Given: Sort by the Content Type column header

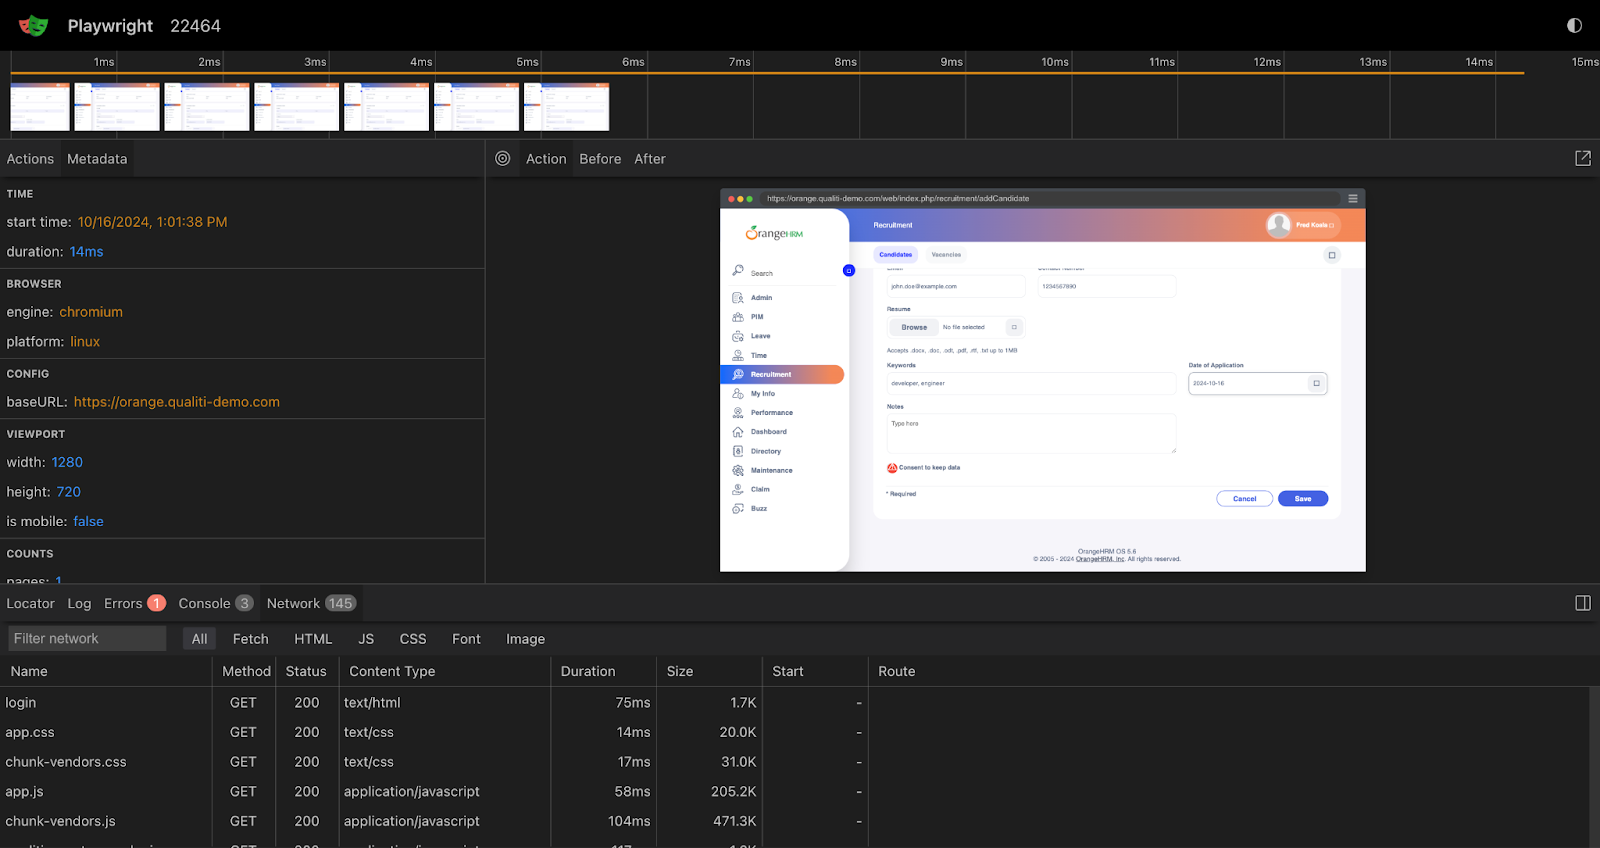Looking at the screenshot, I should click(445, 671).
